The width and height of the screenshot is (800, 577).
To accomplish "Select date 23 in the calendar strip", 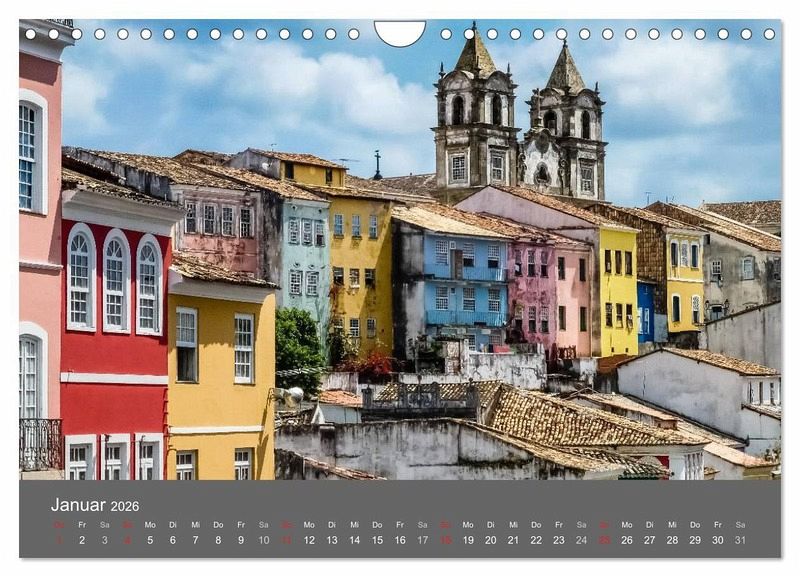I will point(559,540).
